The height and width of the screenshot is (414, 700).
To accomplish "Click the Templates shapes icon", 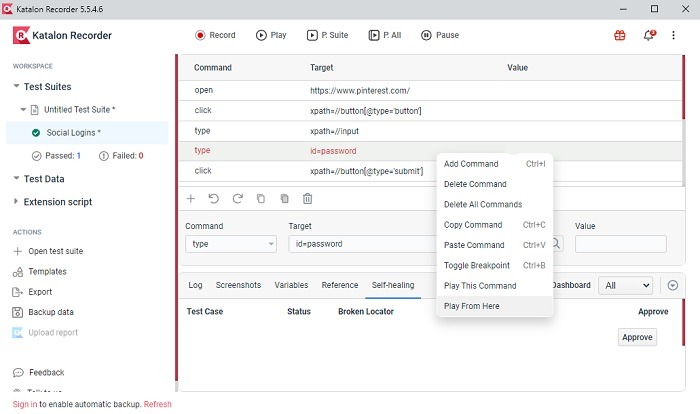I will 17,272.
